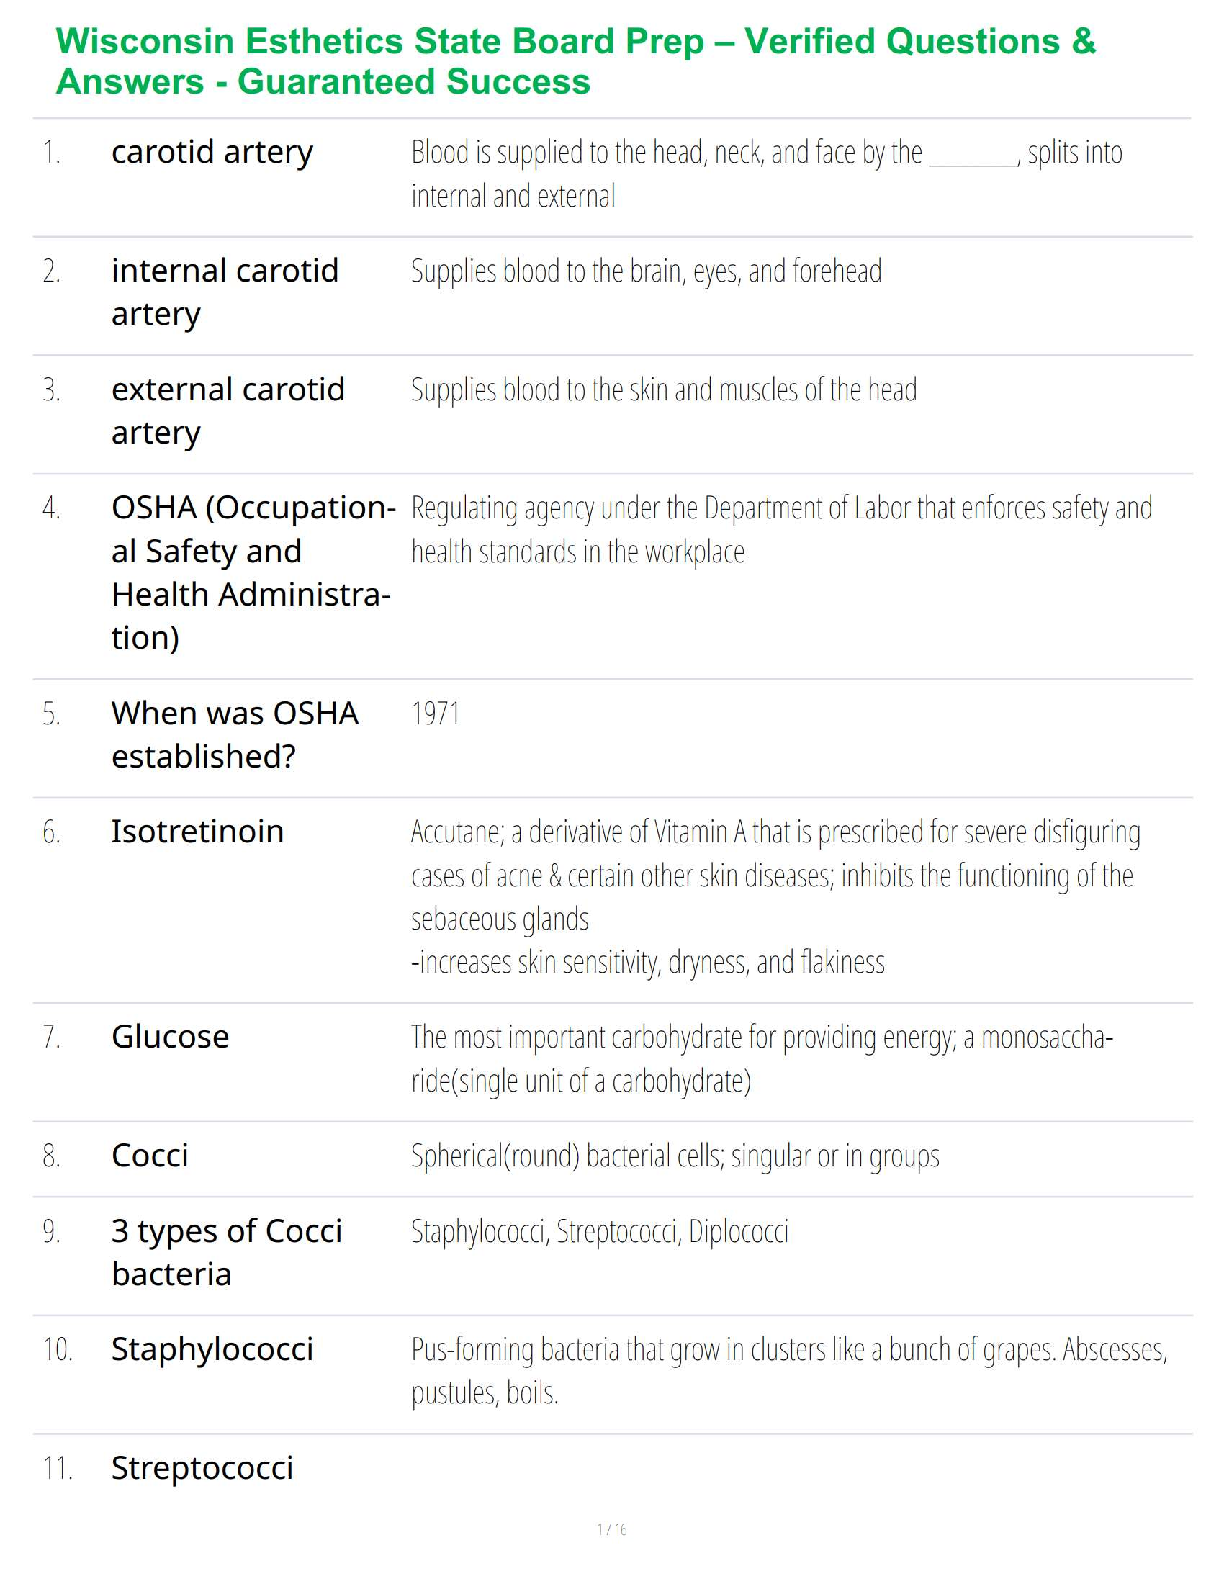Image resolution: width=1224 pixels, height=1584 pixels.
Task: Click the "Pus-forming bacteria" definition
Action: 788,1371
